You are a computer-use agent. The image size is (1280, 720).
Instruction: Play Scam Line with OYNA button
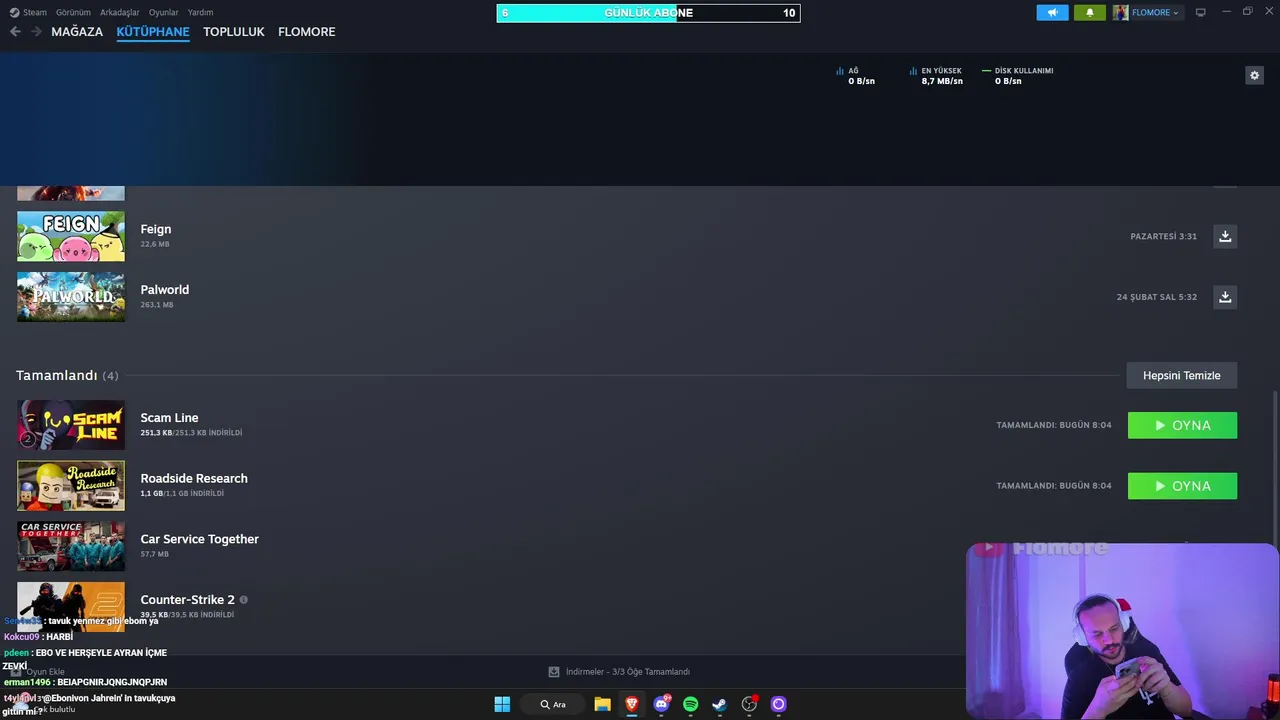coord(1182,425)
